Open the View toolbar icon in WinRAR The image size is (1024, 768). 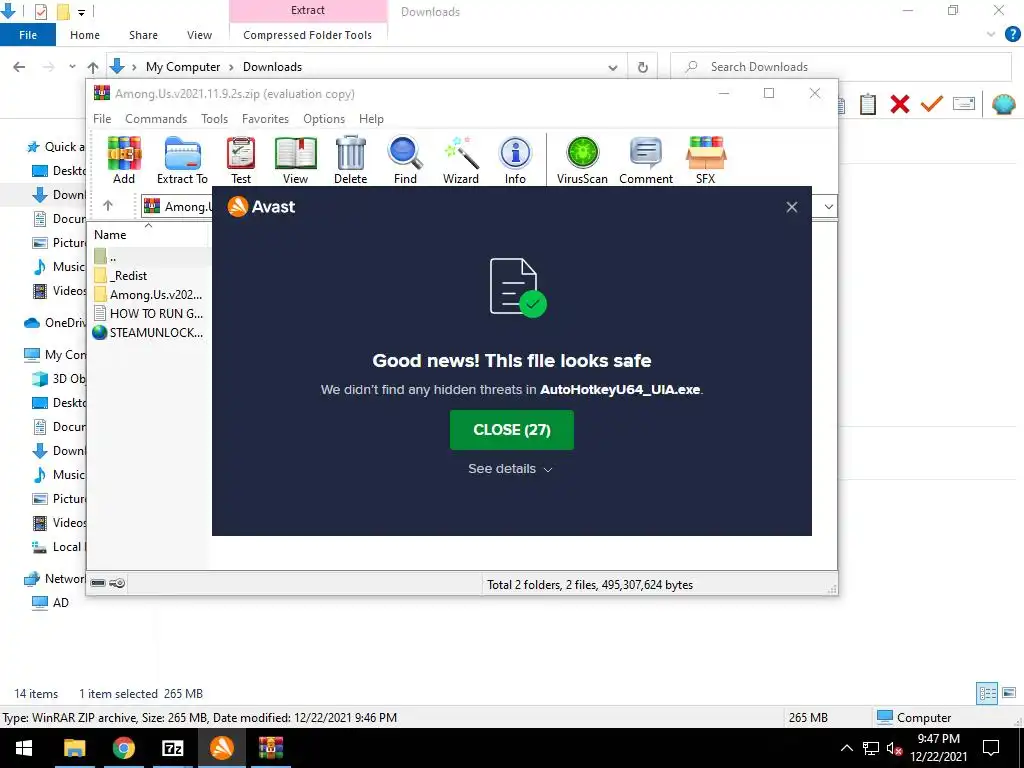[x=295, y=161]
